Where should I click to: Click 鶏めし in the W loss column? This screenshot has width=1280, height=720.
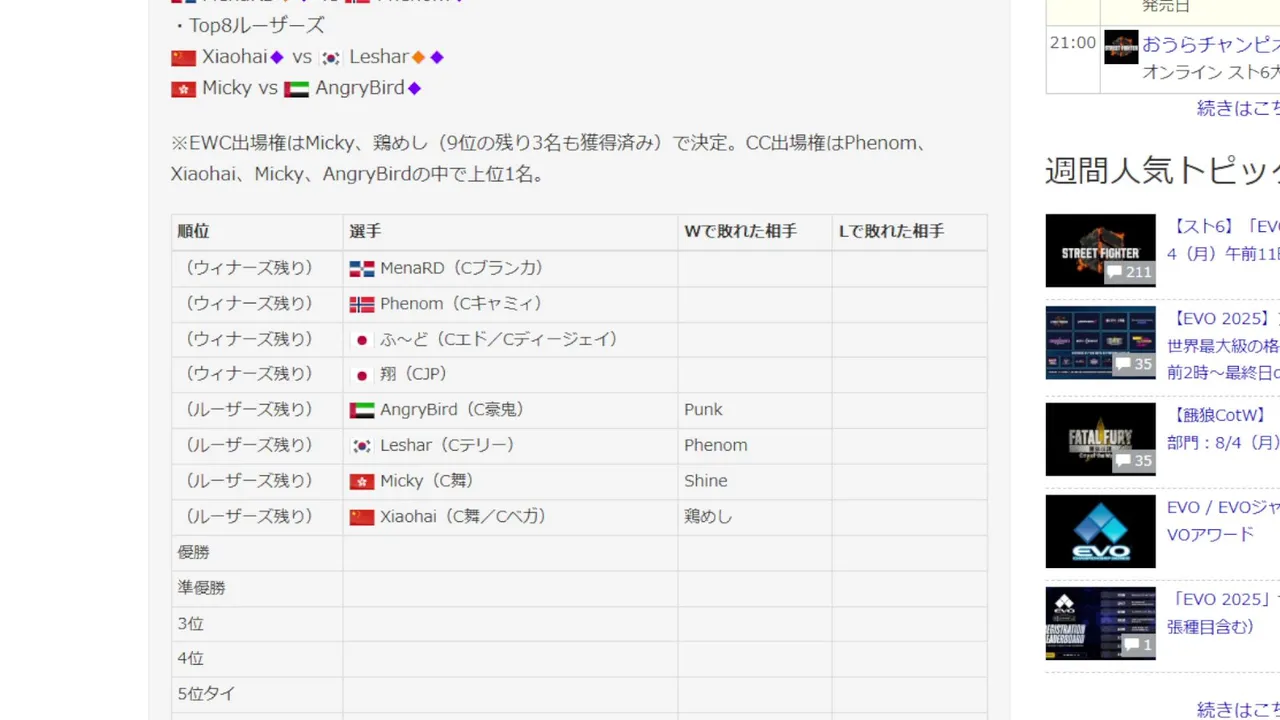coord(708,517)
